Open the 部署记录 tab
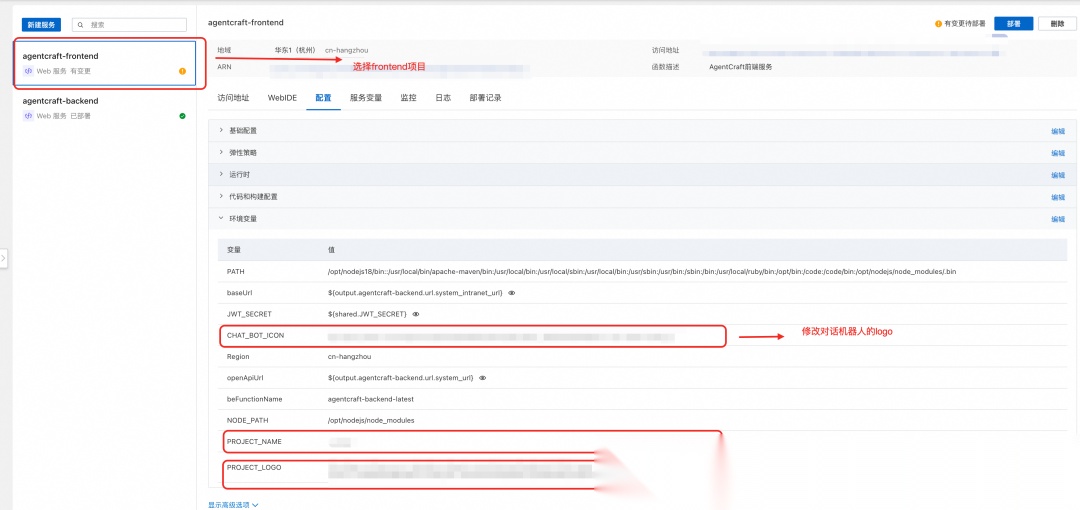1080x510 pixels. coord(486,98)
